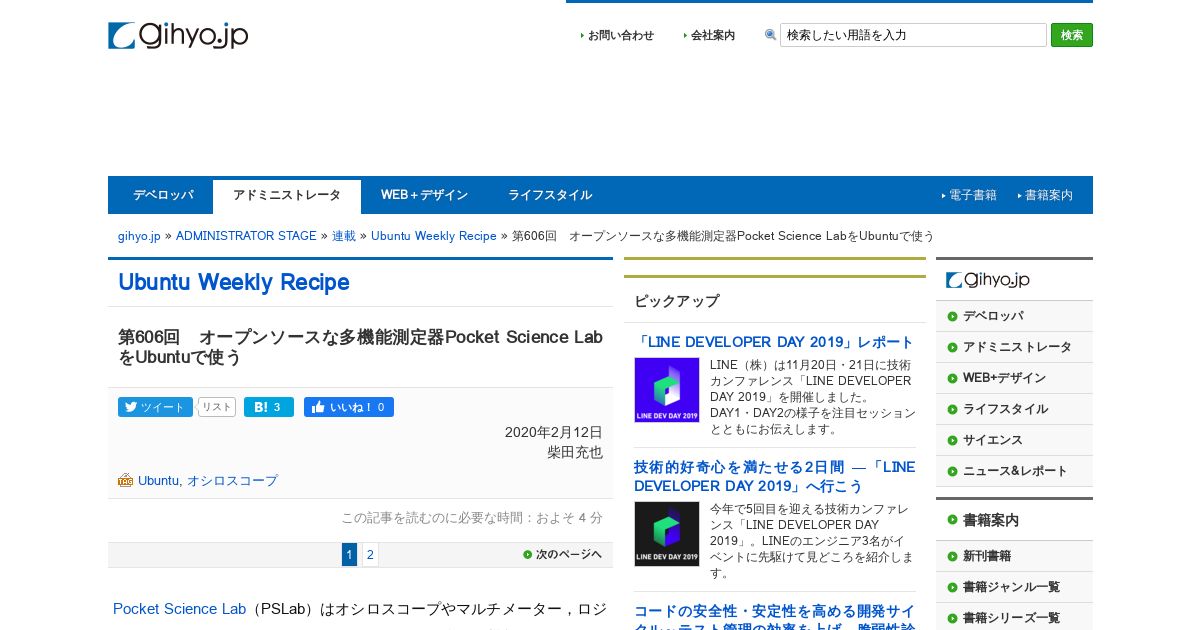
Task: Click Ubuntu Weekly Recipe breadcrumb link
Action: coord(434,236)
